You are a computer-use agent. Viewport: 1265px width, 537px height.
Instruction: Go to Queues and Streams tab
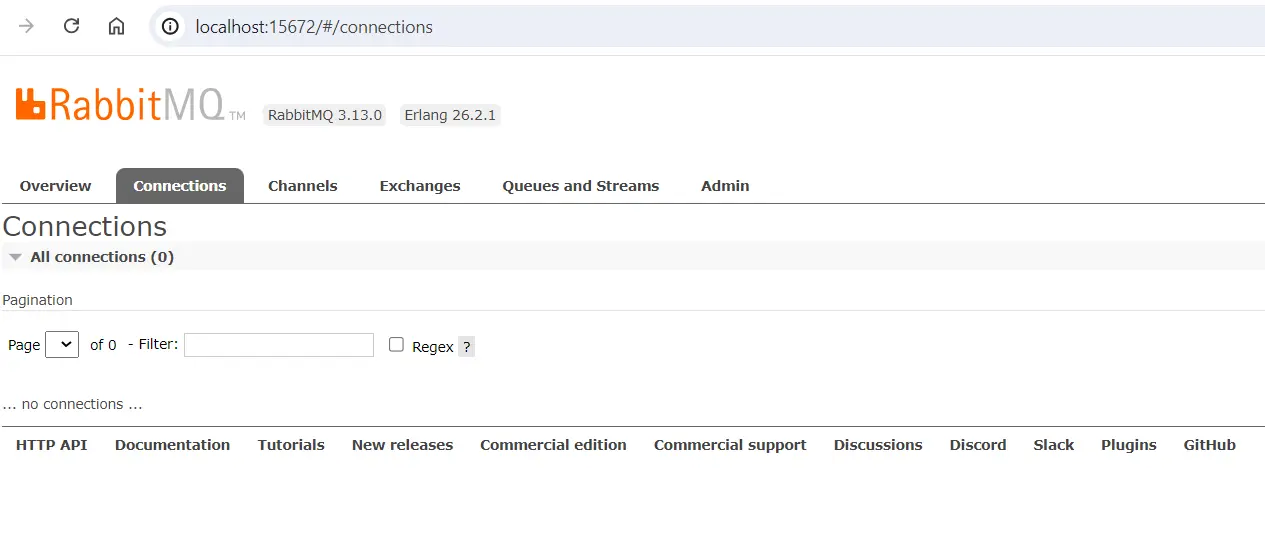[581, 186]
